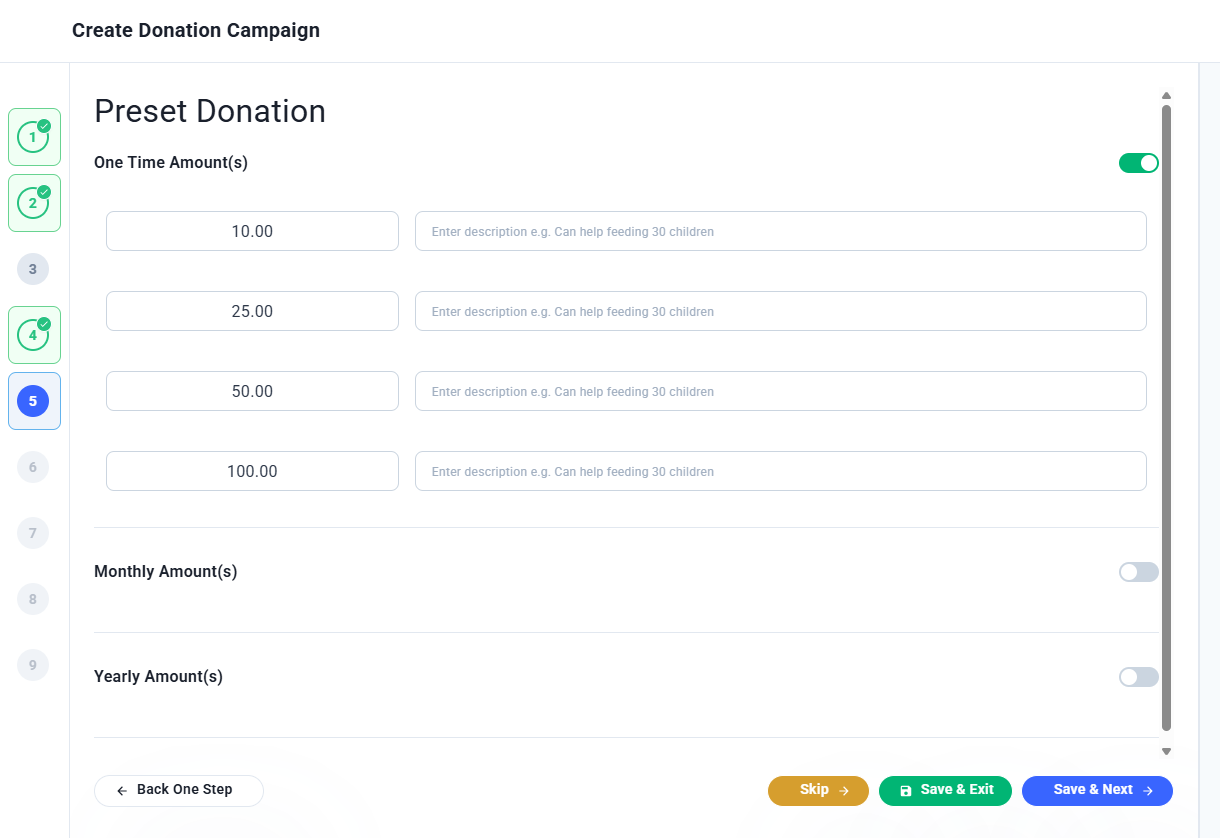Image resolution: width=1220 pixels, height=838 pixels.
Task: Click the Preset Donation heading
Action: point(210,111)
